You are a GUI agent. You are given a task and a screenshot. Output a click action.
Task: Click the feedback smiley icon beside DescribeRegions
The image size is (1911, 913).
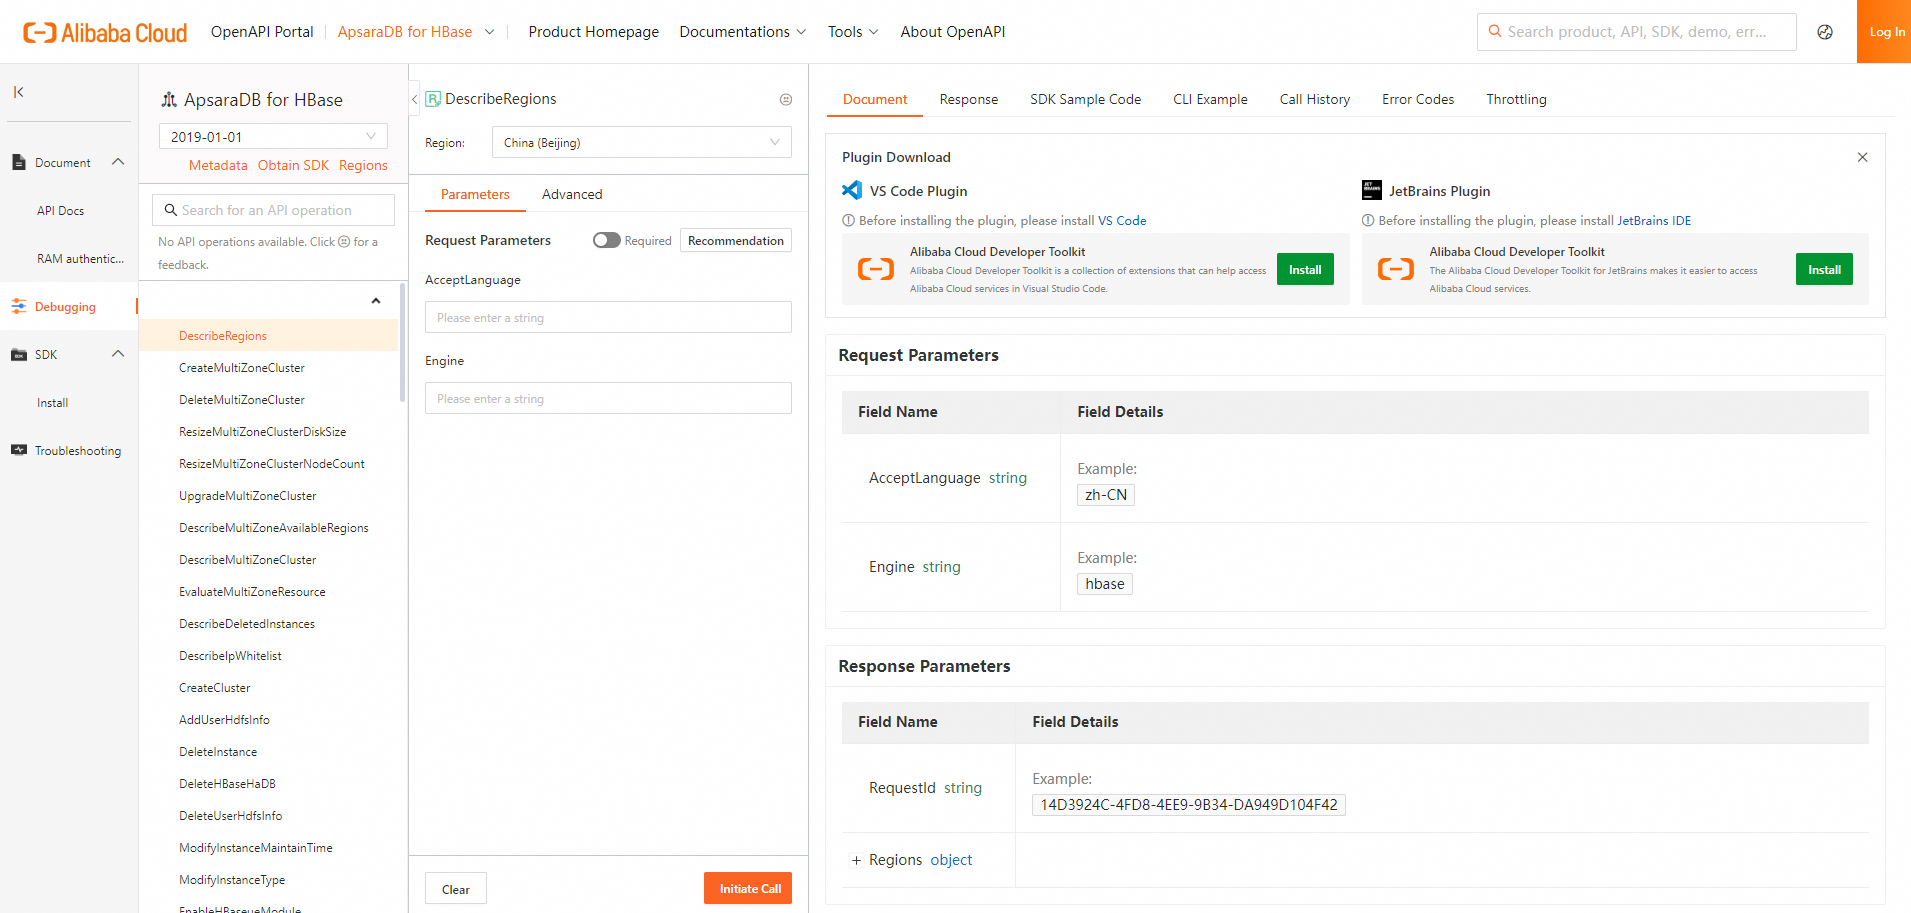tap(786, 100)
